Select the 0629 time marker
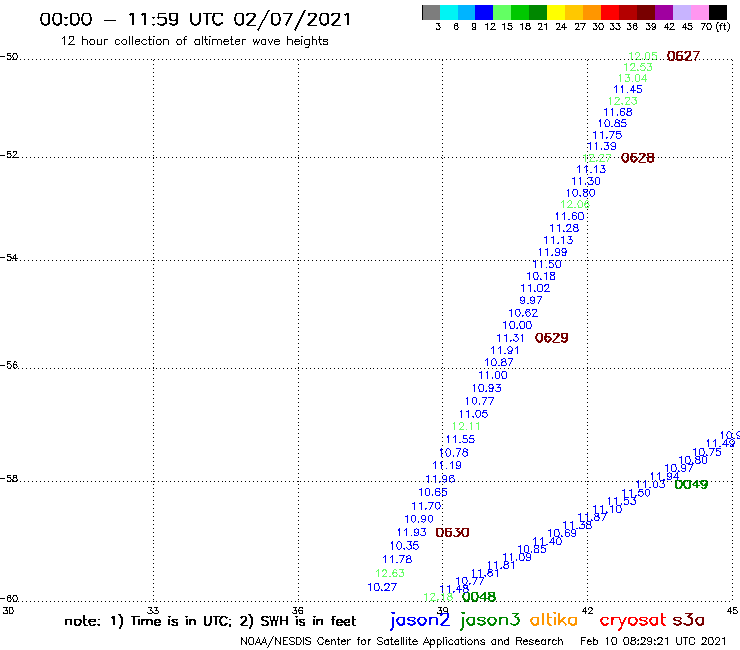 pyautogui.click(x=551, y=338)
